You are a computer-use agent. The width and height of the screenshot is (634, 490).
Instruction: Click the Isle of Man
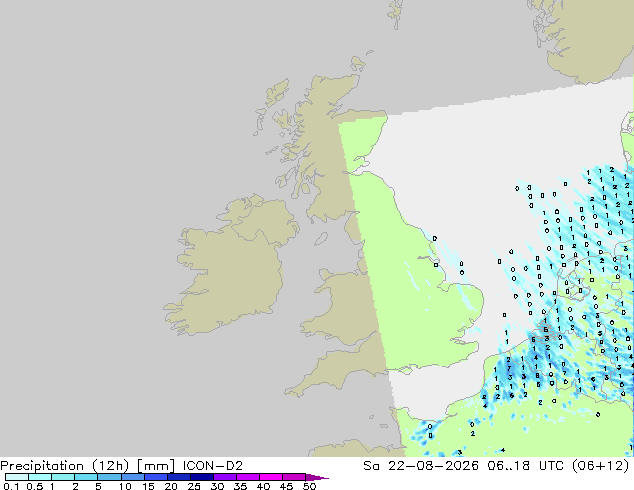tap(321, 239)
